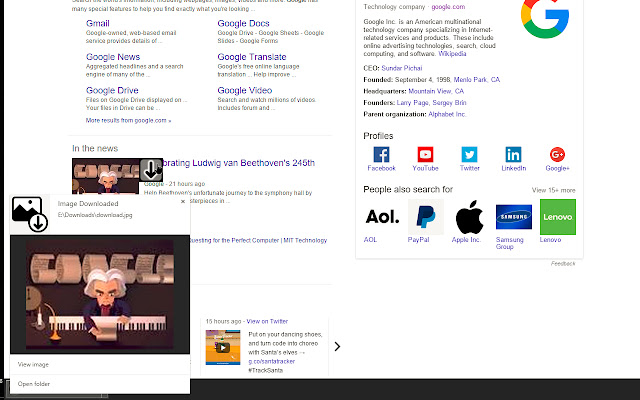Image resolution: width=640 pixels, height=400 pixels.
Task: Close the Image Downloaded notification
Action: coord(183,202)
